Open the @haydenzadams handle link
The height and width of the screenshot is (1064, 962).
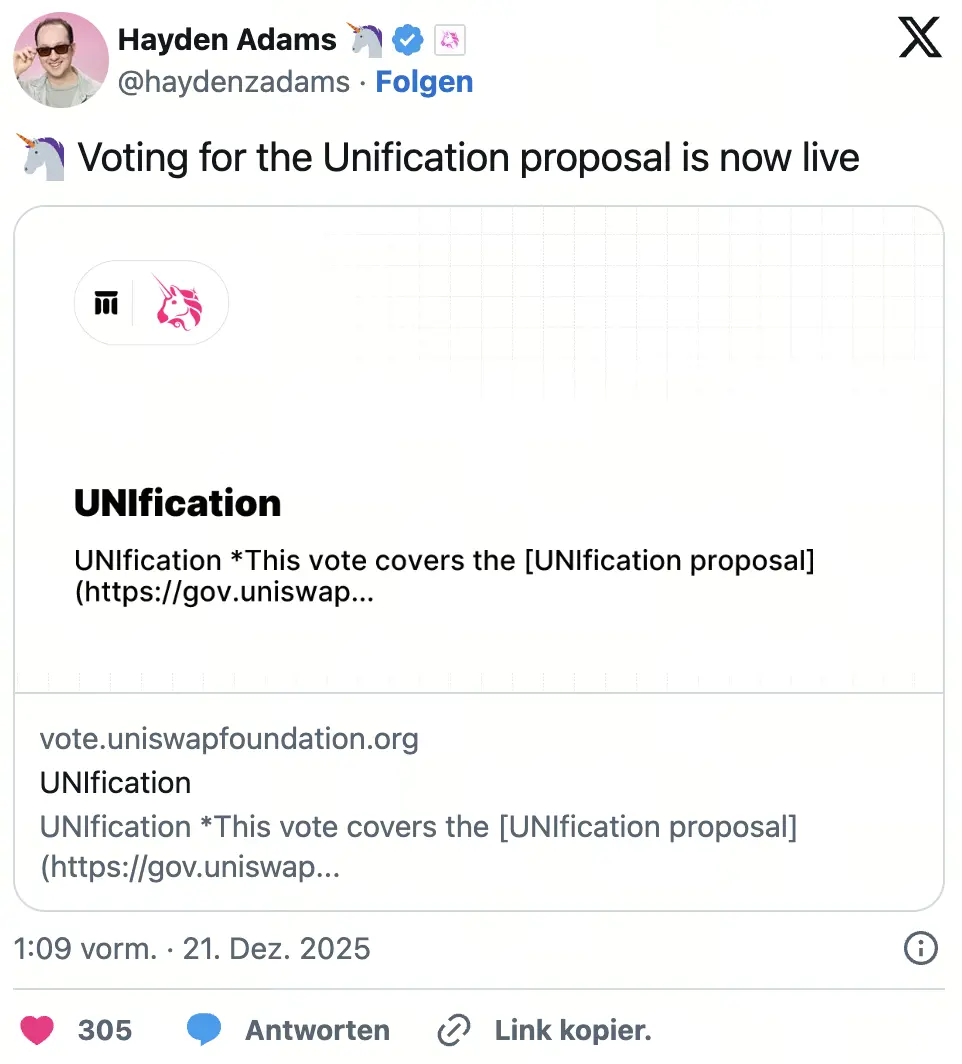point(234,82)
